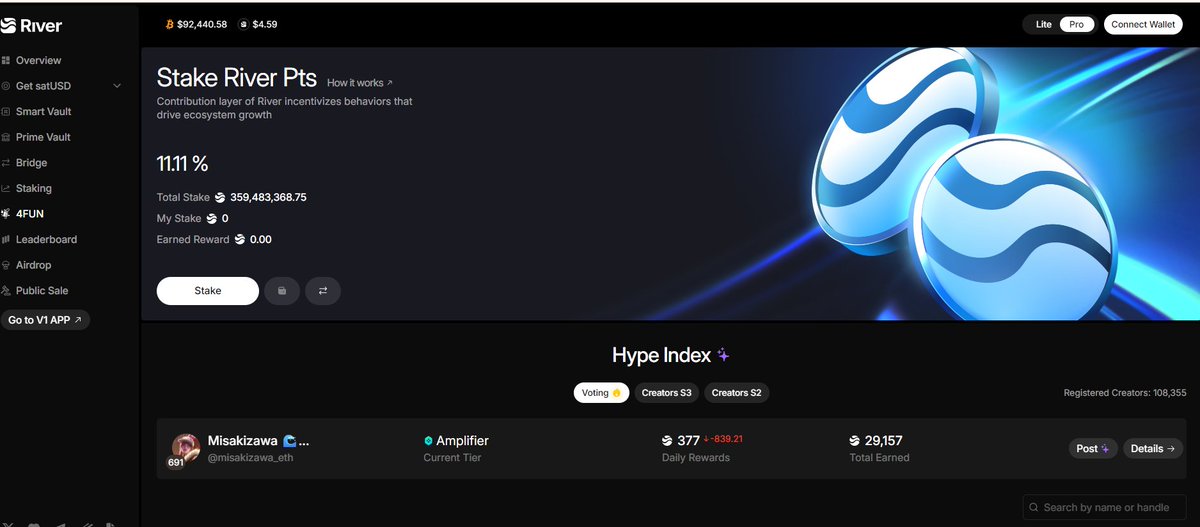
Task: Open the Staking page
Action: 34,189
